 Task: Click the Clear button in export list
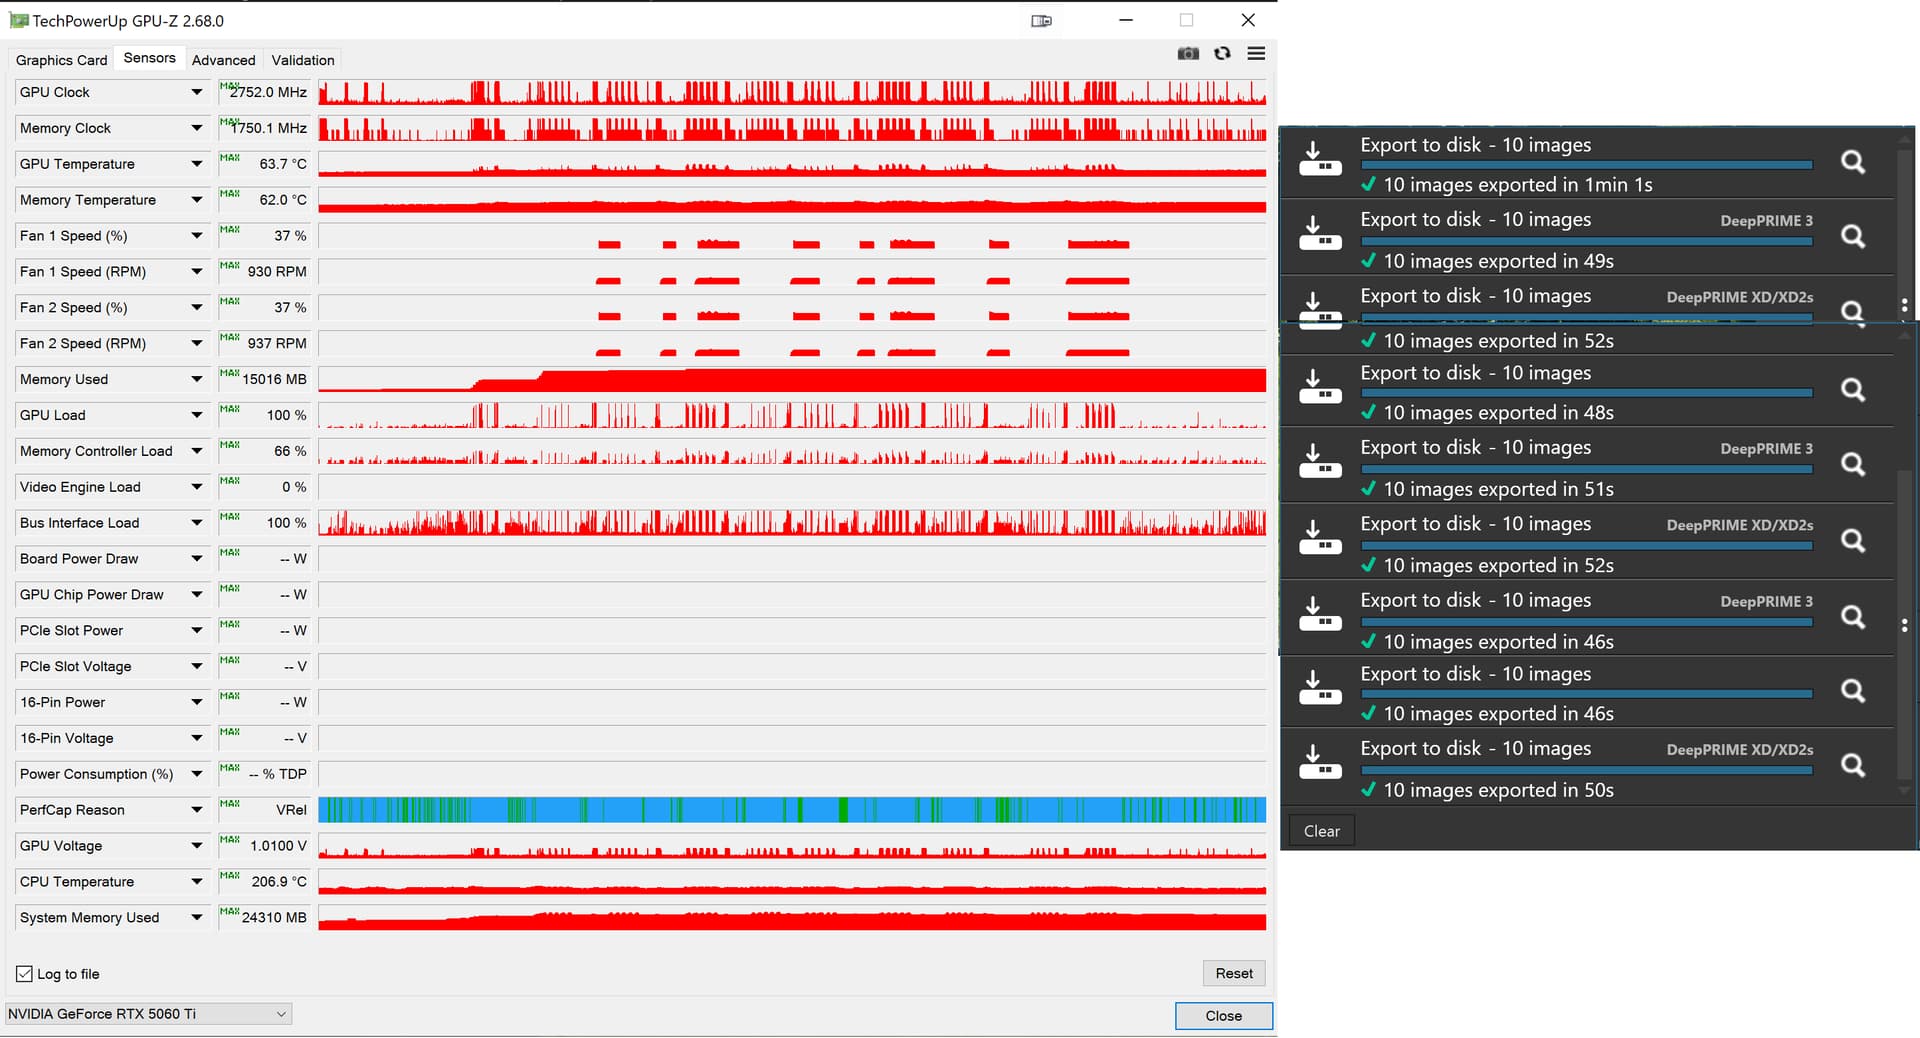[x=1321, y=831]
